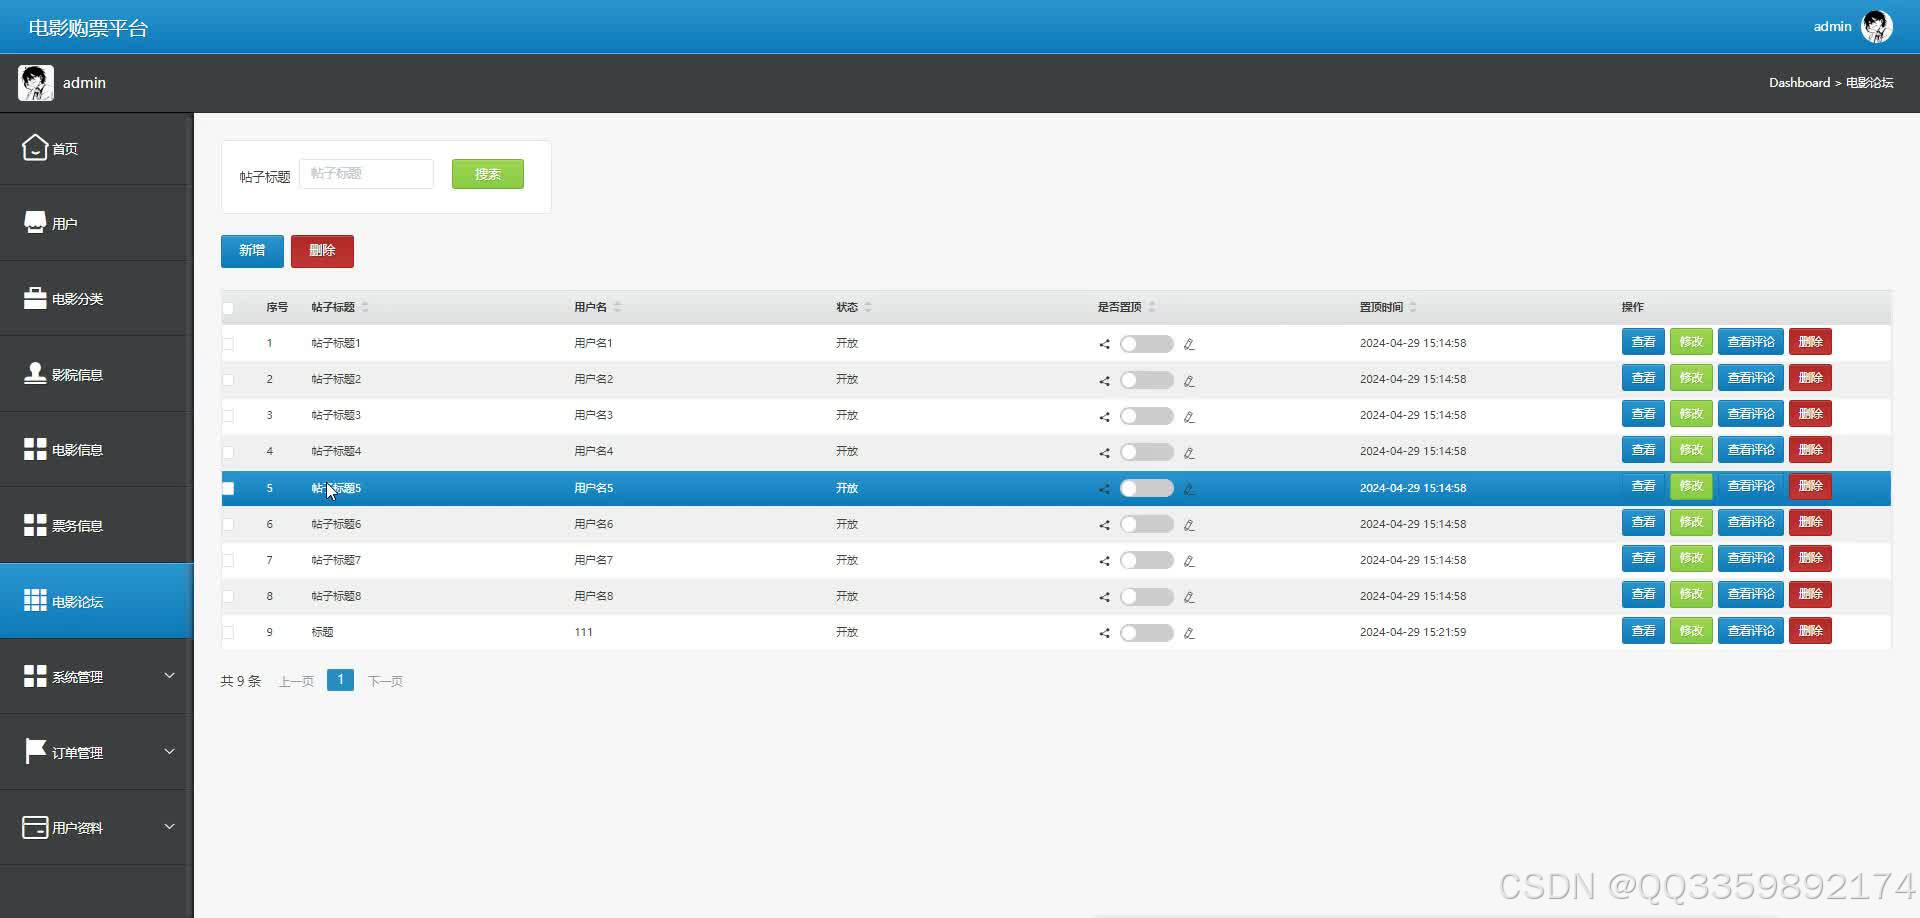Sort by the 置顶时间 column arrows
Viewport: 1920px width, 918px height.
click(x=1413, y=307)
